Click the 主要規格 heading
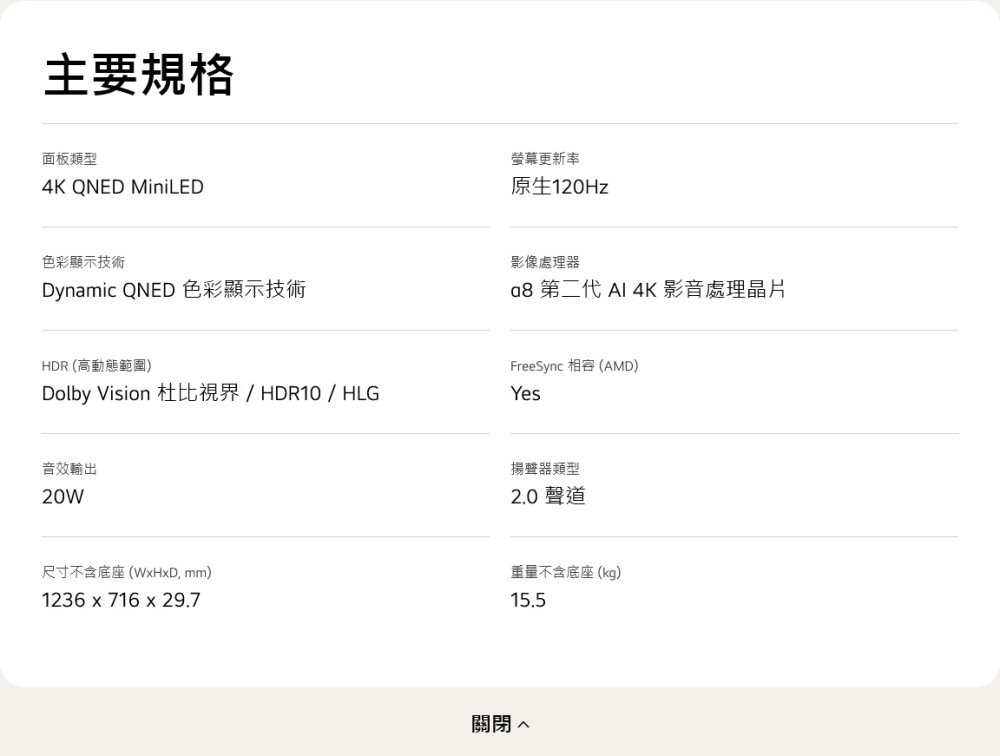Screen dimensions: 1000x756 coord(138,75)
